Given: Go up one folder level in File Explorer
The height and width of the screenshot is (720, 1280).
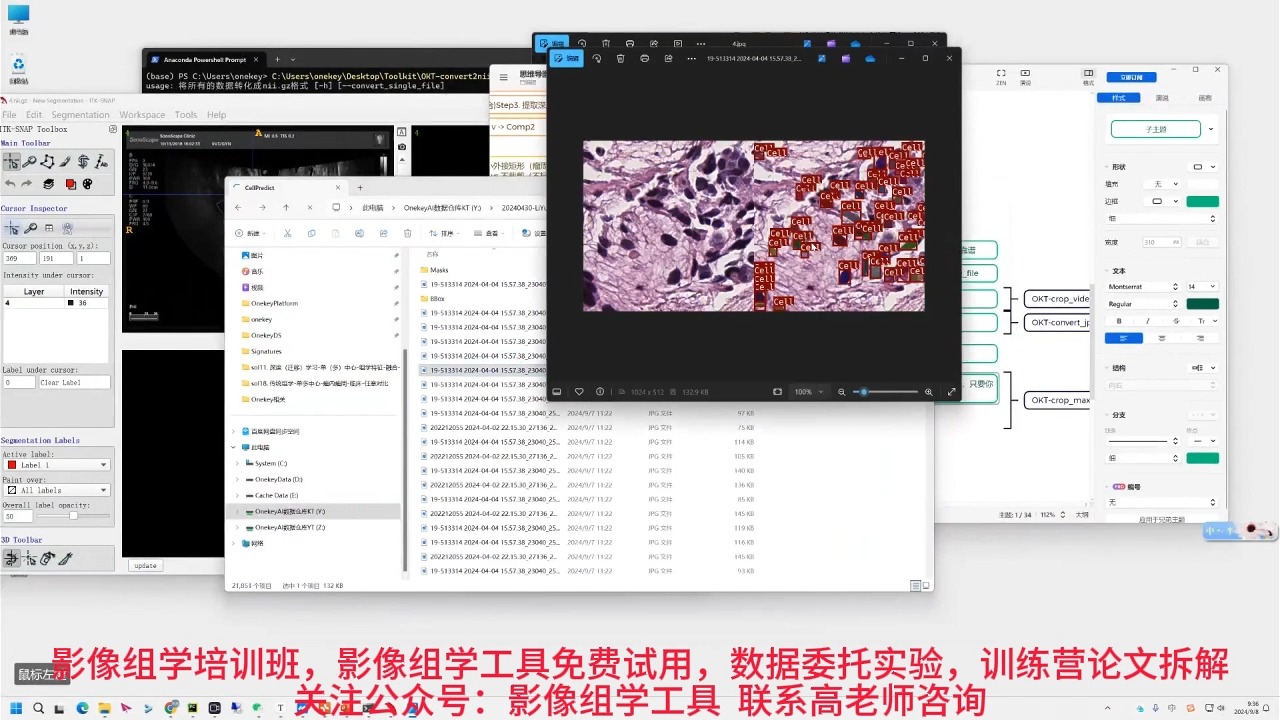Looking at the screenshot, I should 286,208.
